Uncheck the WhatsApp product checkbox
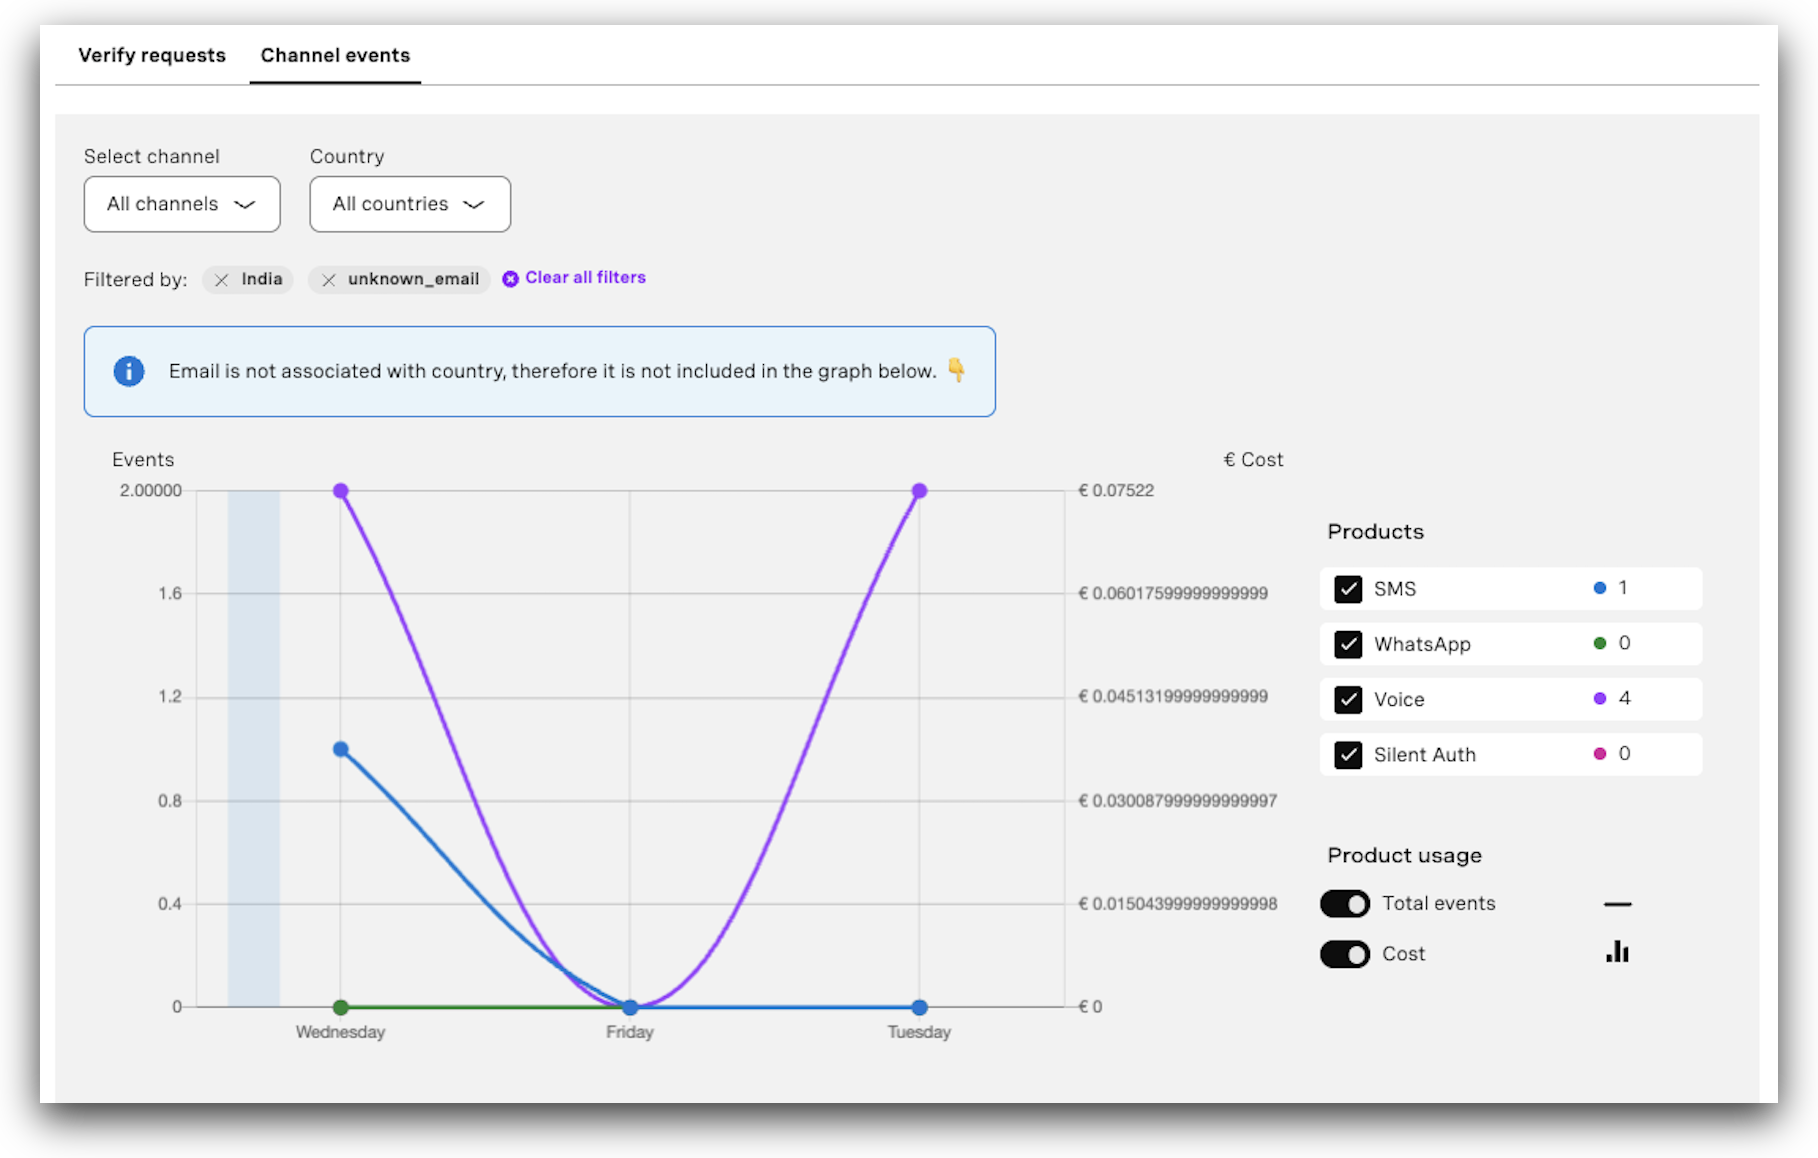The width and height of the screenshot is (1818, 1158). pos(1348,644)
